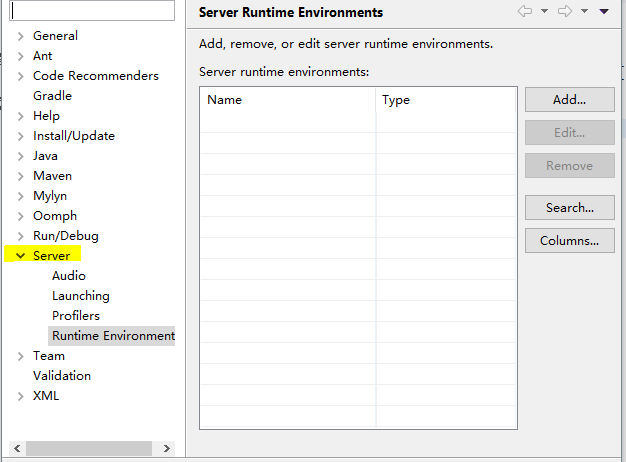Open the Validation preferences page
The height and width of the screenshot is (462, 626).
62,376
